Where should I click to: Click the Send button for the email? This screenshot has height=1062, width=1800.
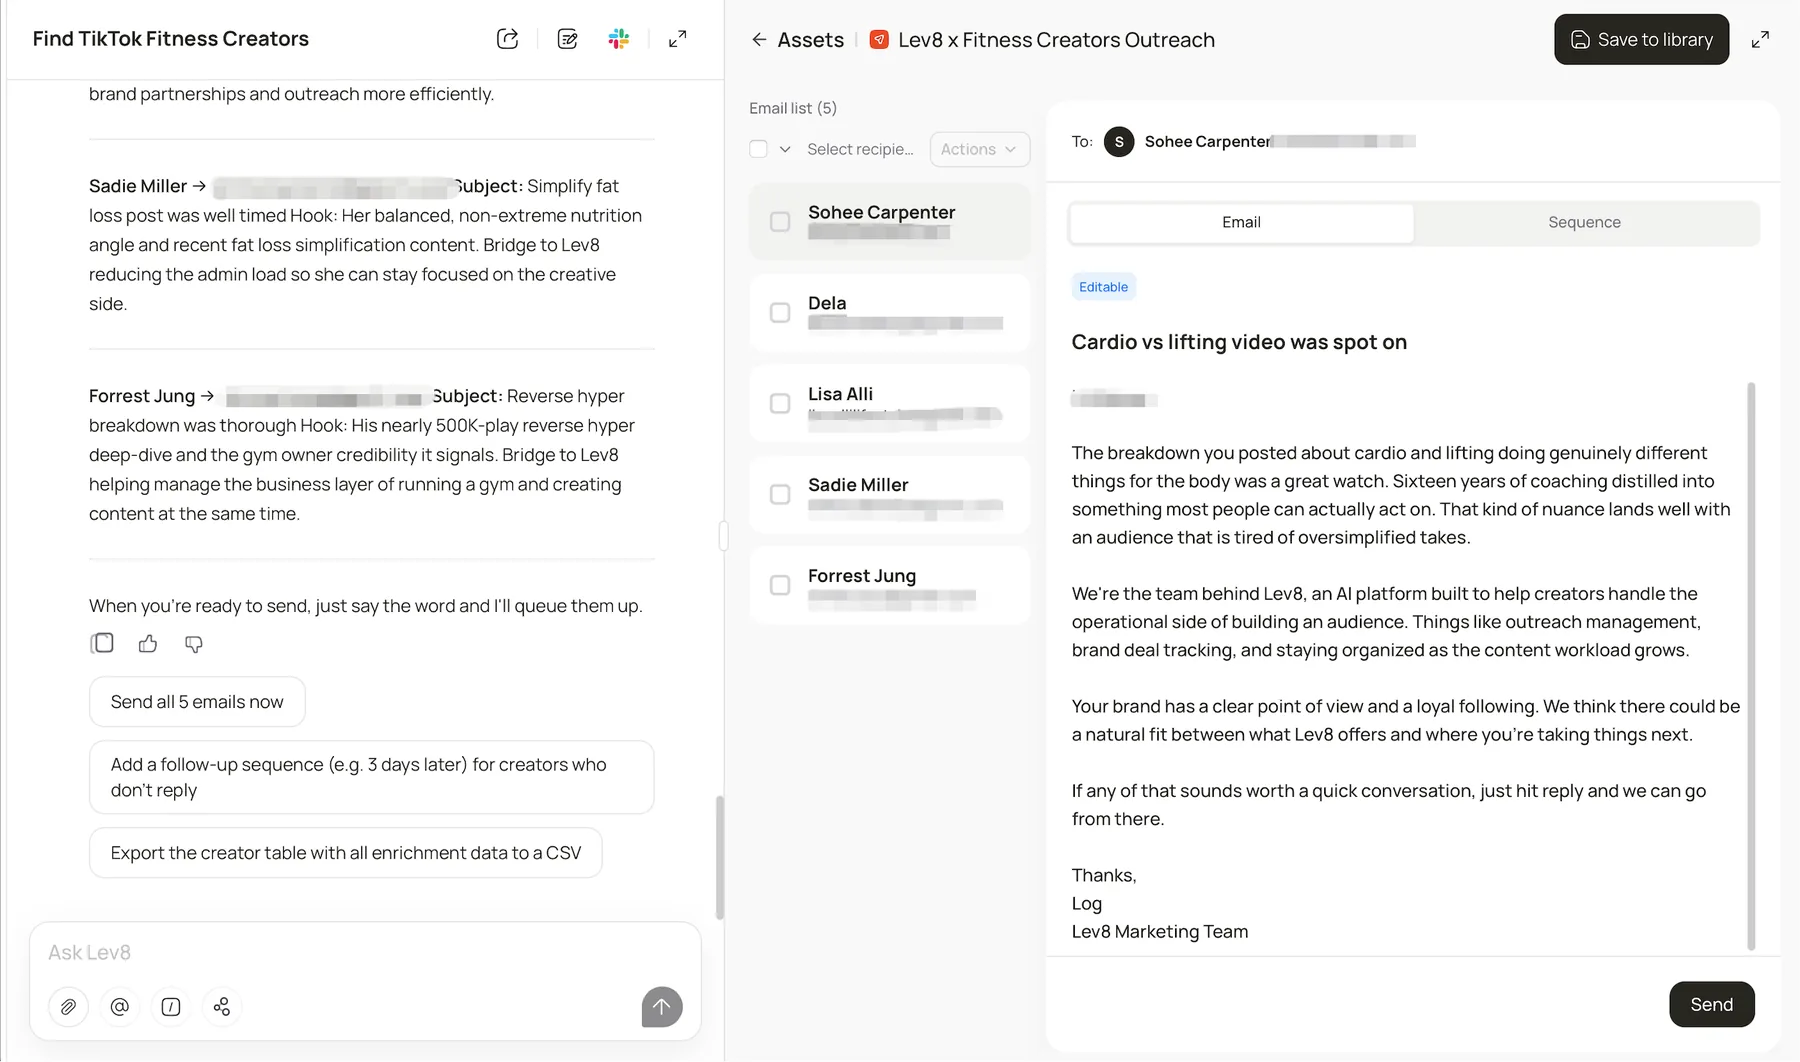1711,1004
